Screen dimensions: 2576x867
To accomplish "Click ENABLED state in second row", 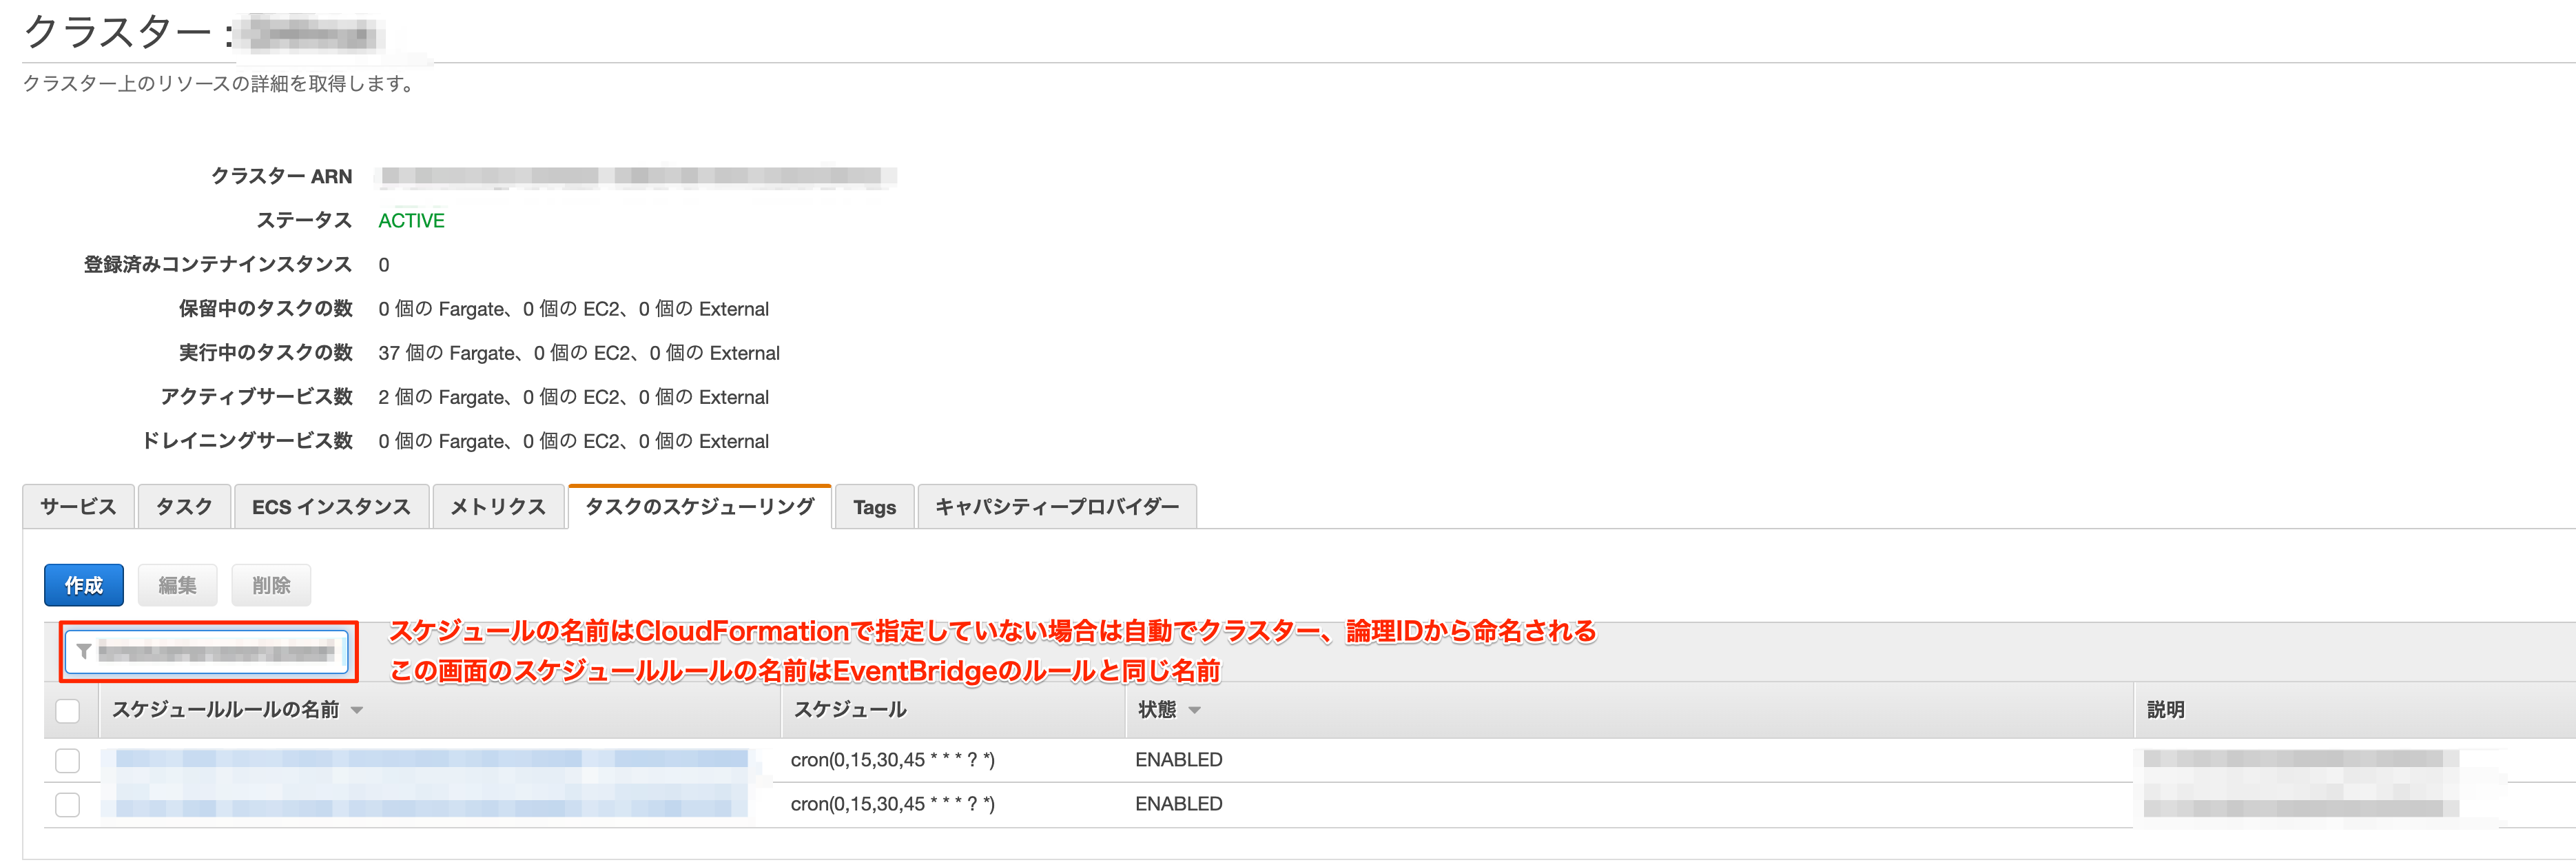I will [1178, 804].
